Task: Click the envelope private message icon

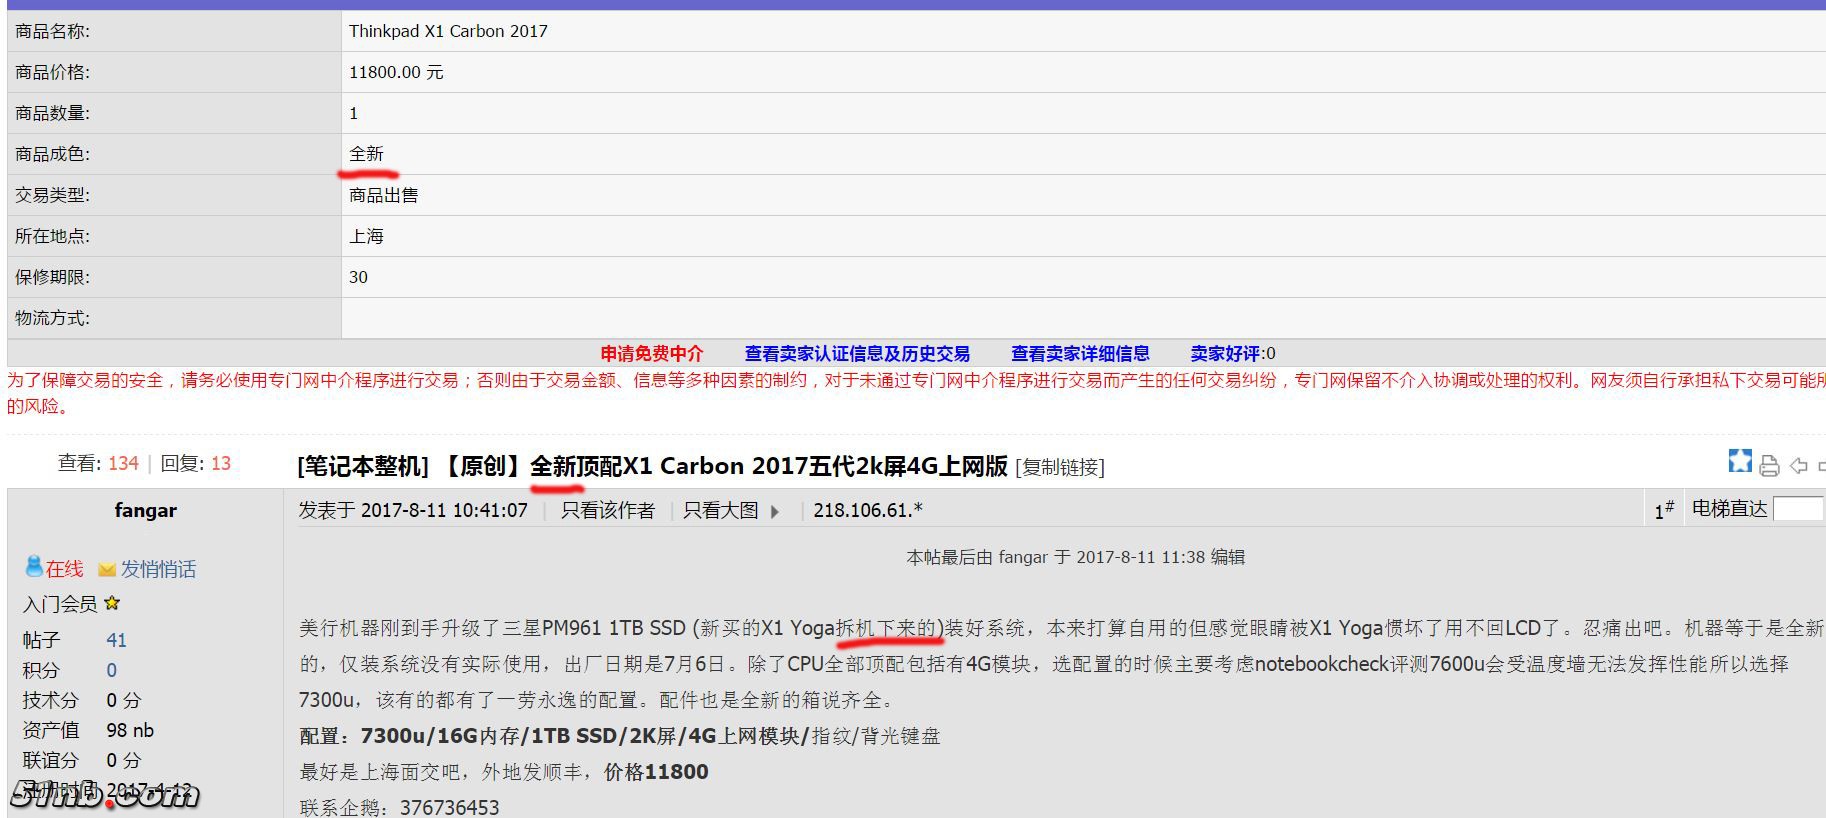Action: tap(107, 570)
